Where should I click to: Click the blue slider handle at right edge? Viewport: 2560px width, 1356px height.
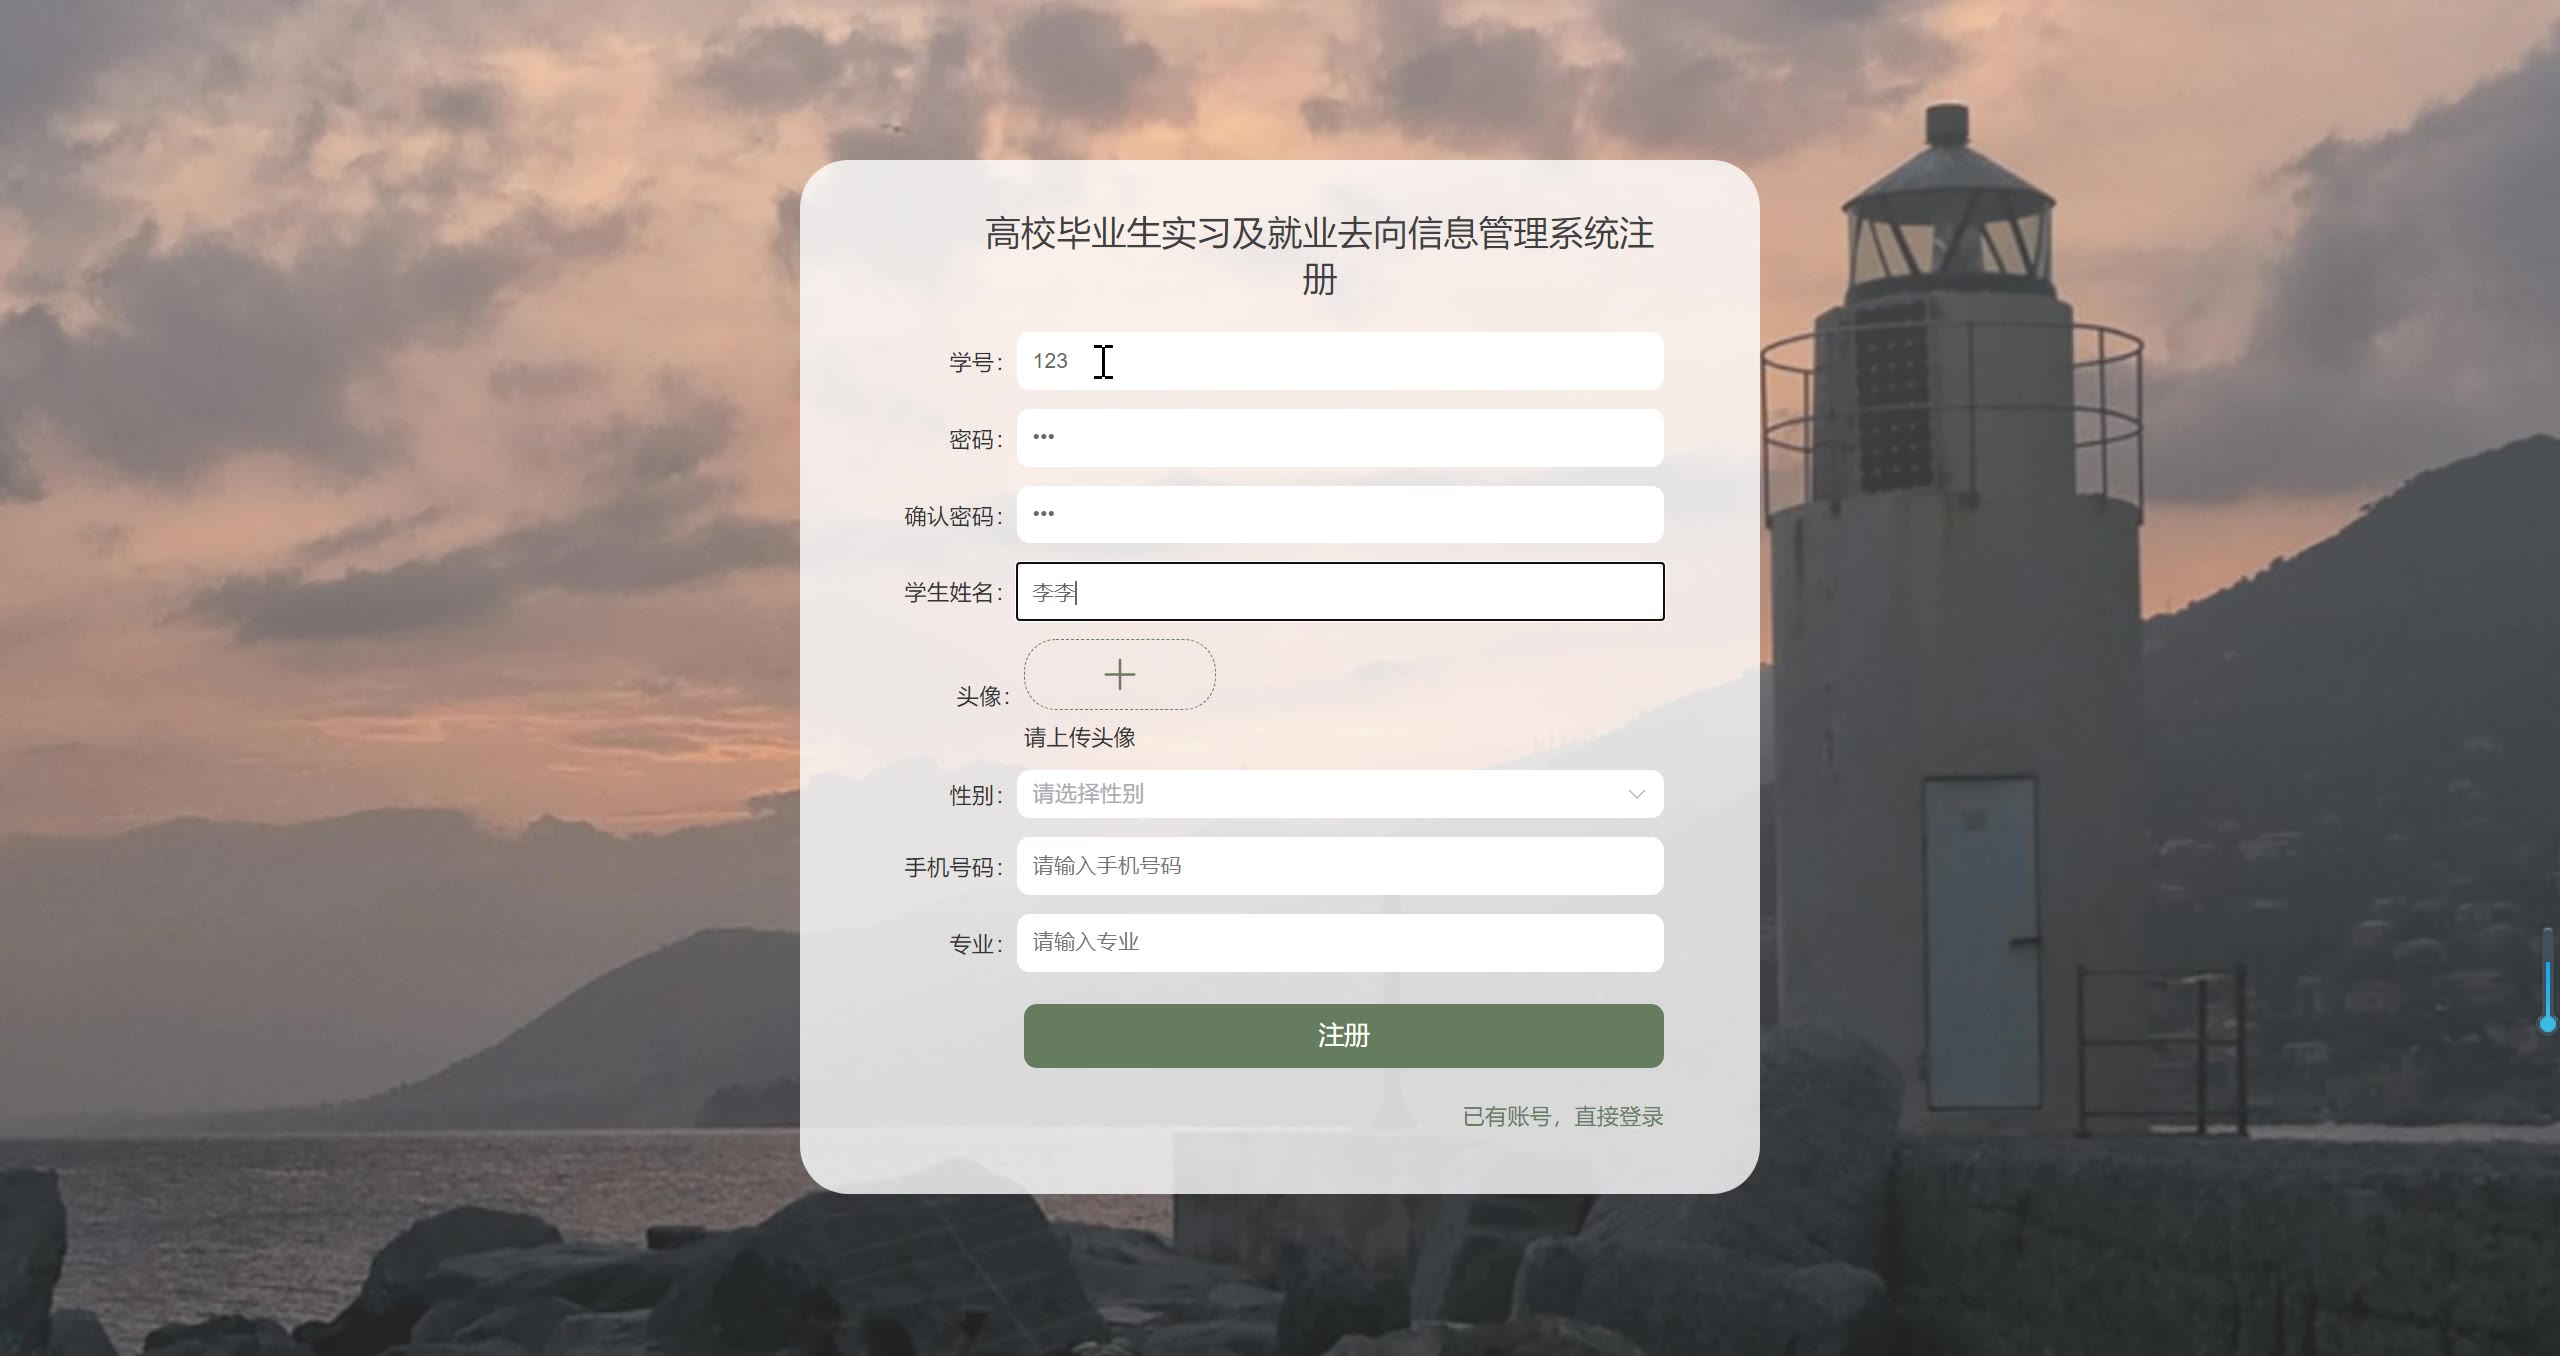tap(2547, 1023)
